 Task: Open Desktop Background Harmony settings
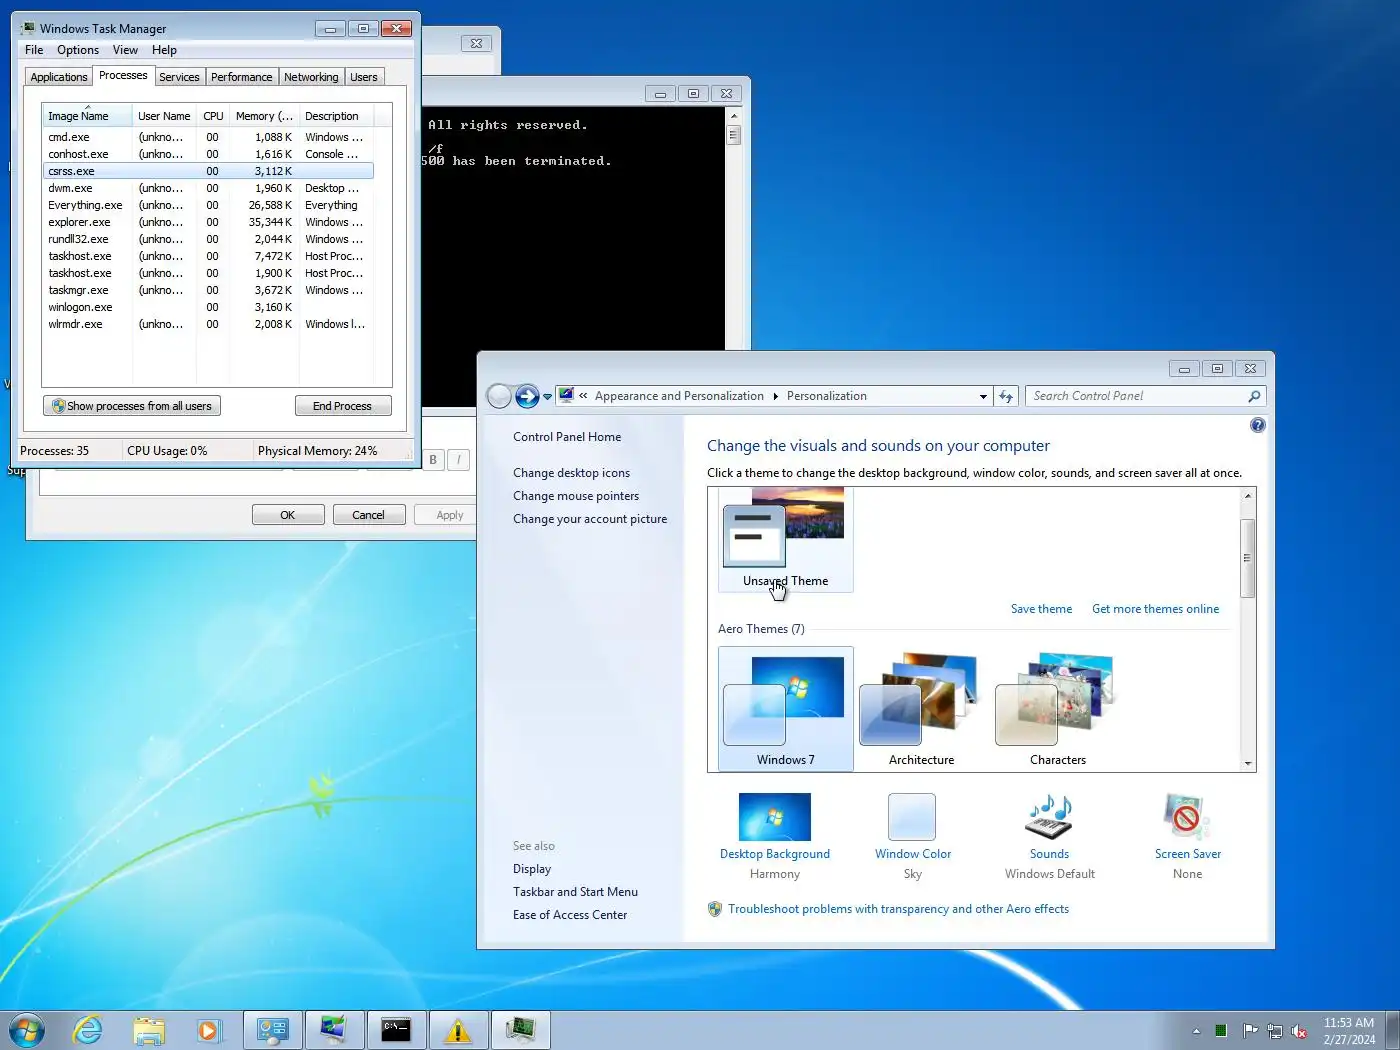(x=775, y=836)
